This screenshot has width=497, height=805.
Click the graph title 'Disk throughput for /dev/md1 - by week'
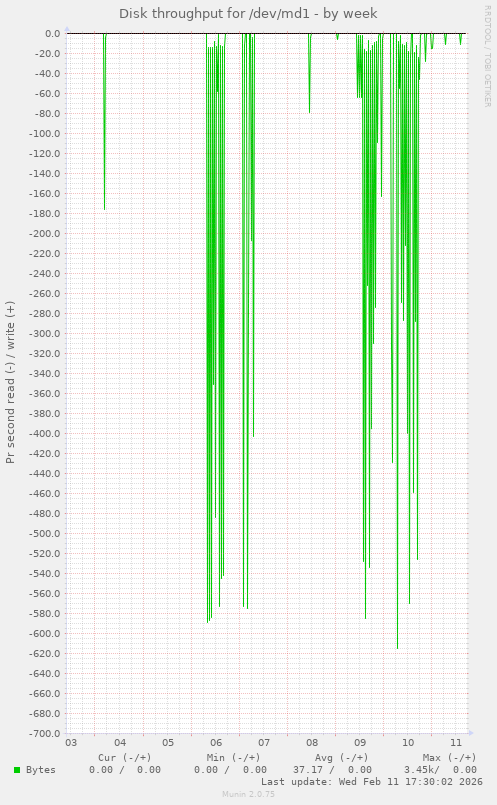click(248, 14)
